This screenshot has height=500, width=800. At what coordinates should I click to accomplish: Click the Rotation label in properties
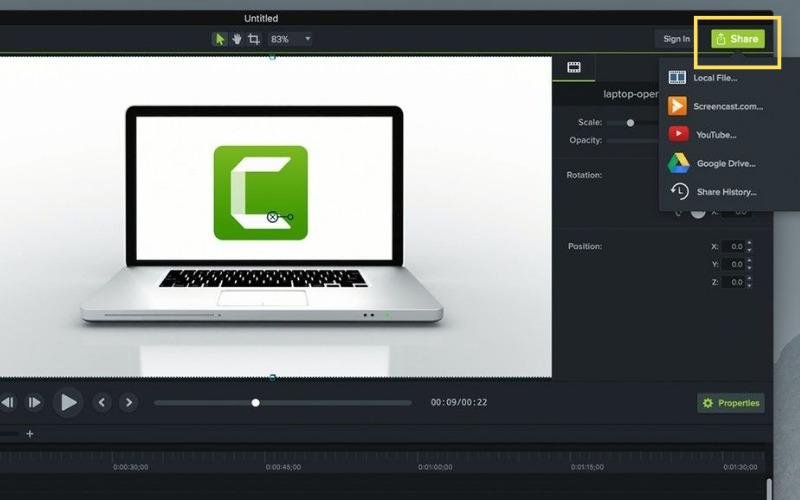(x=584, y=175)
